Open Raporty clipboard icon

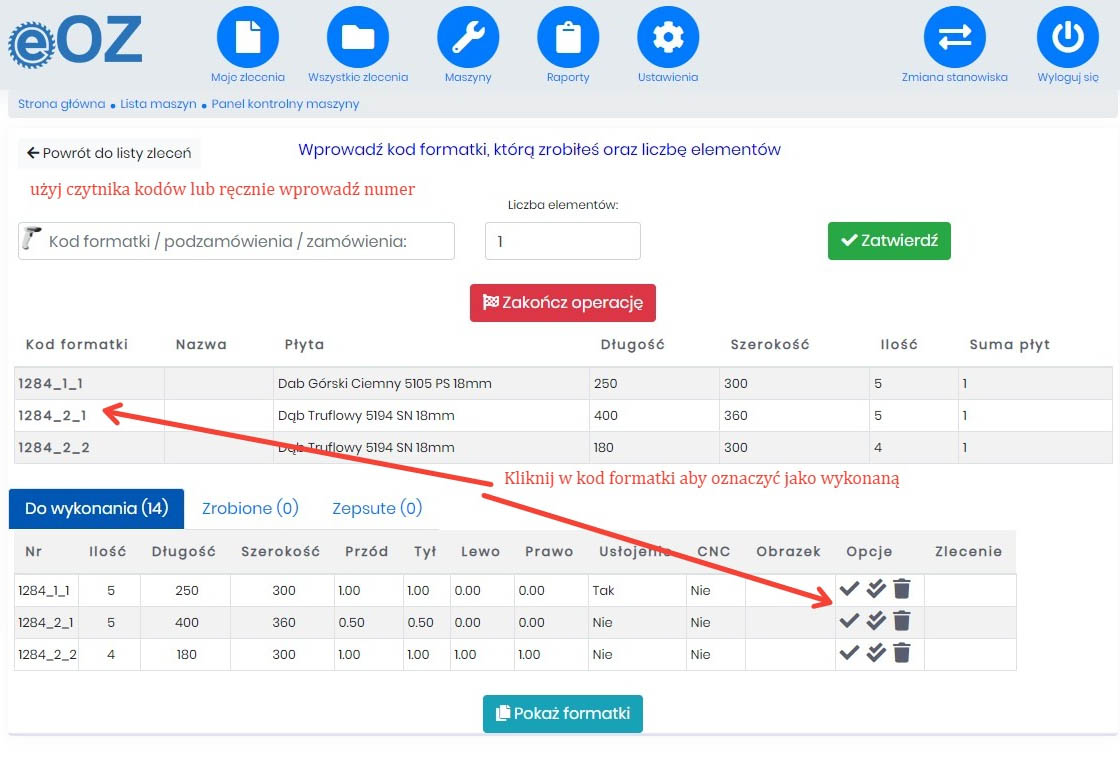point(567,38)
